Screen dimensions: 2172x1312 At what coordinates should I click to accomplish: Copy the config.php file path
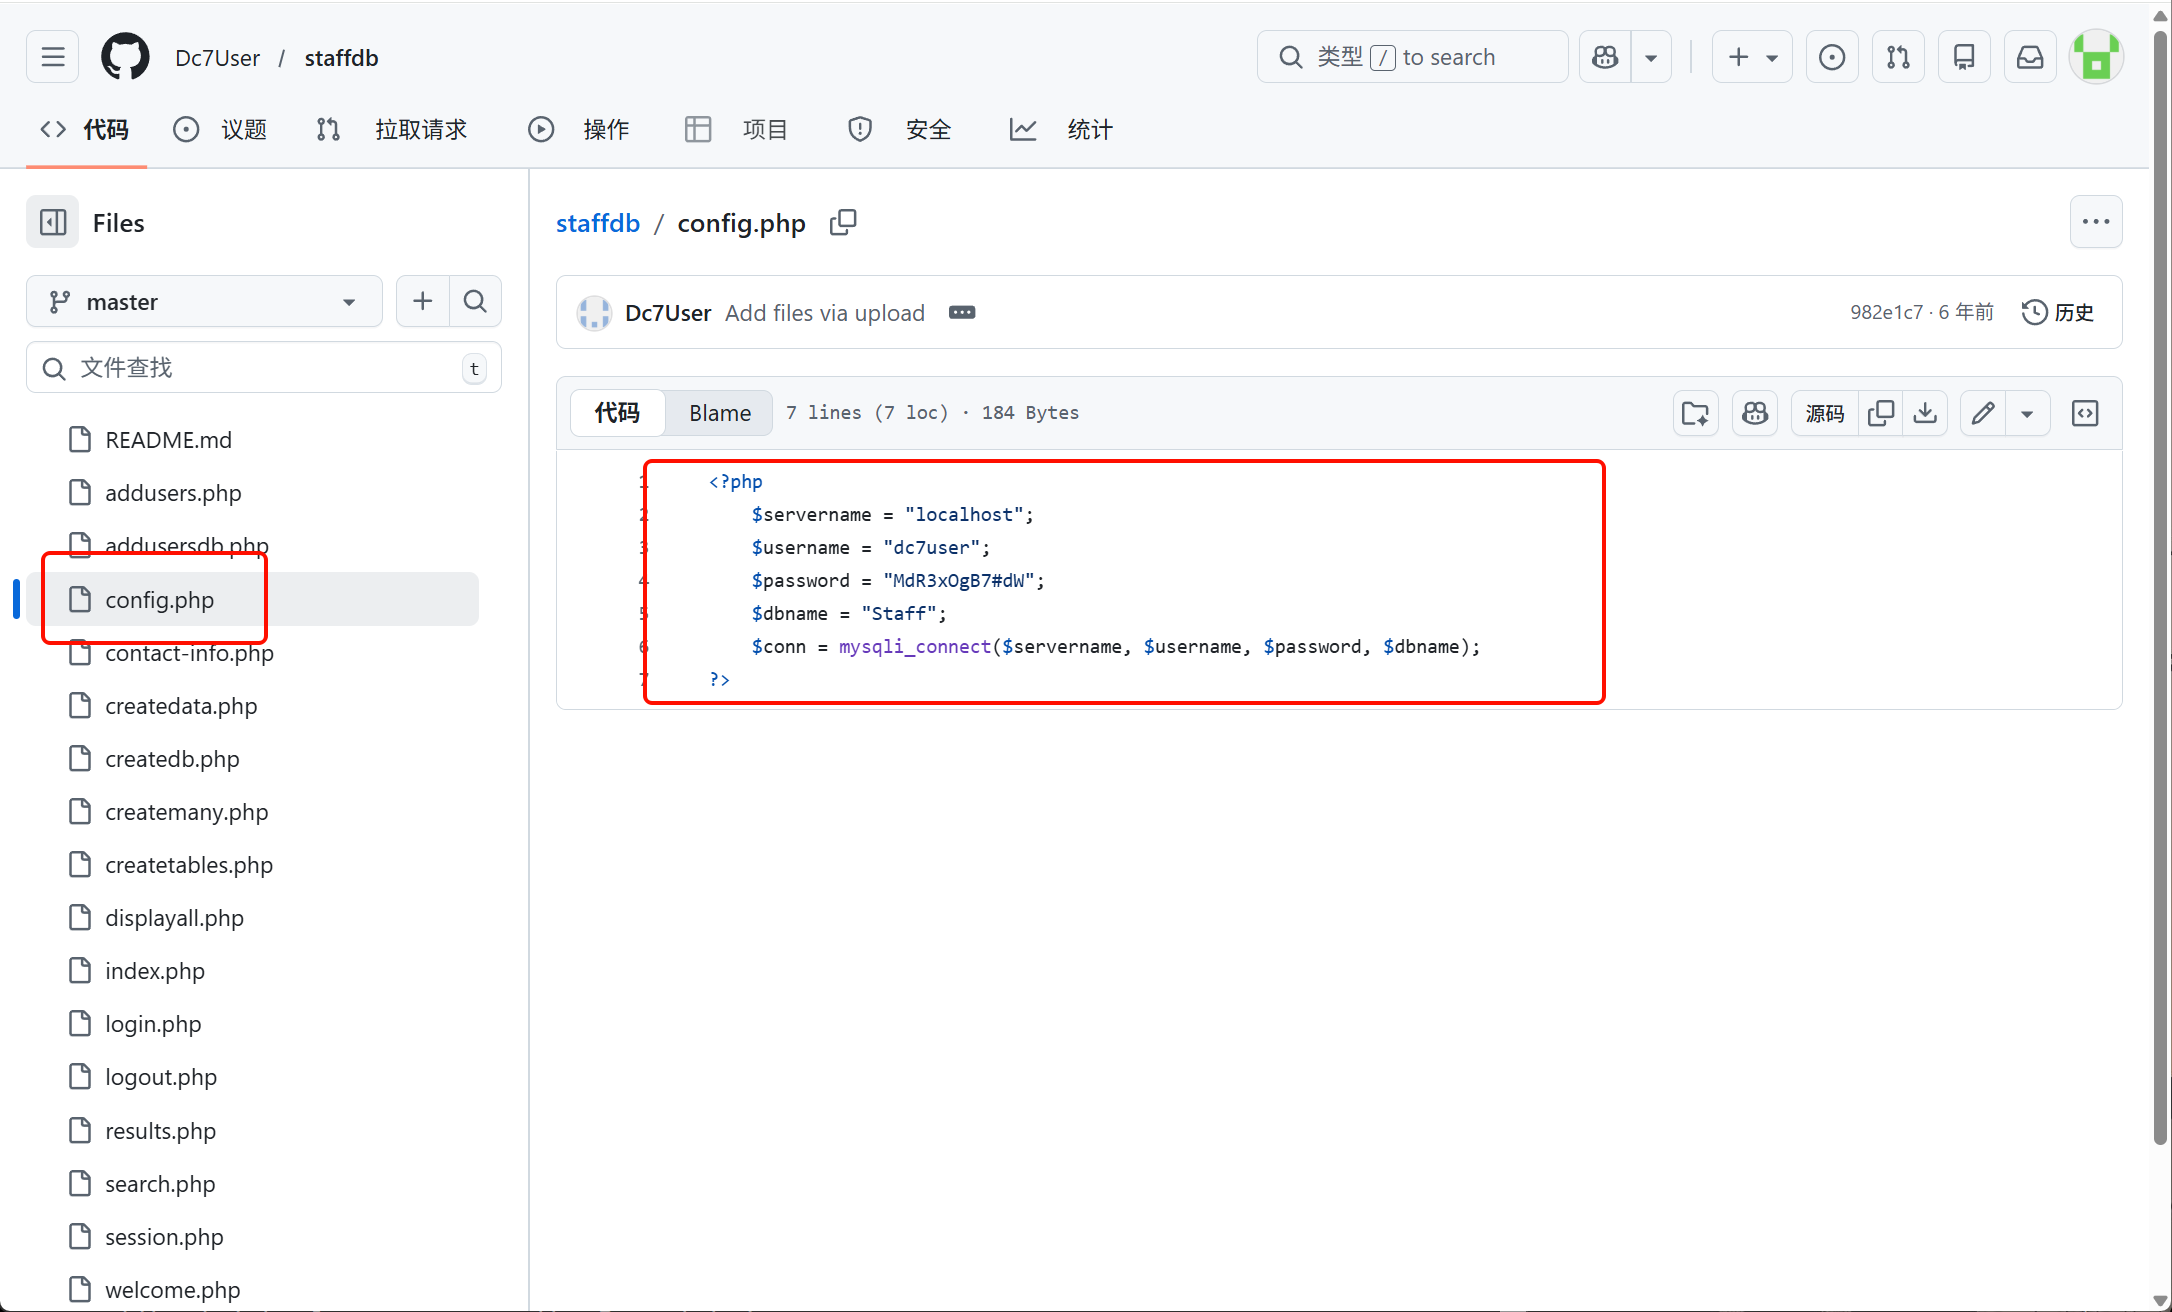pos(843,222)
